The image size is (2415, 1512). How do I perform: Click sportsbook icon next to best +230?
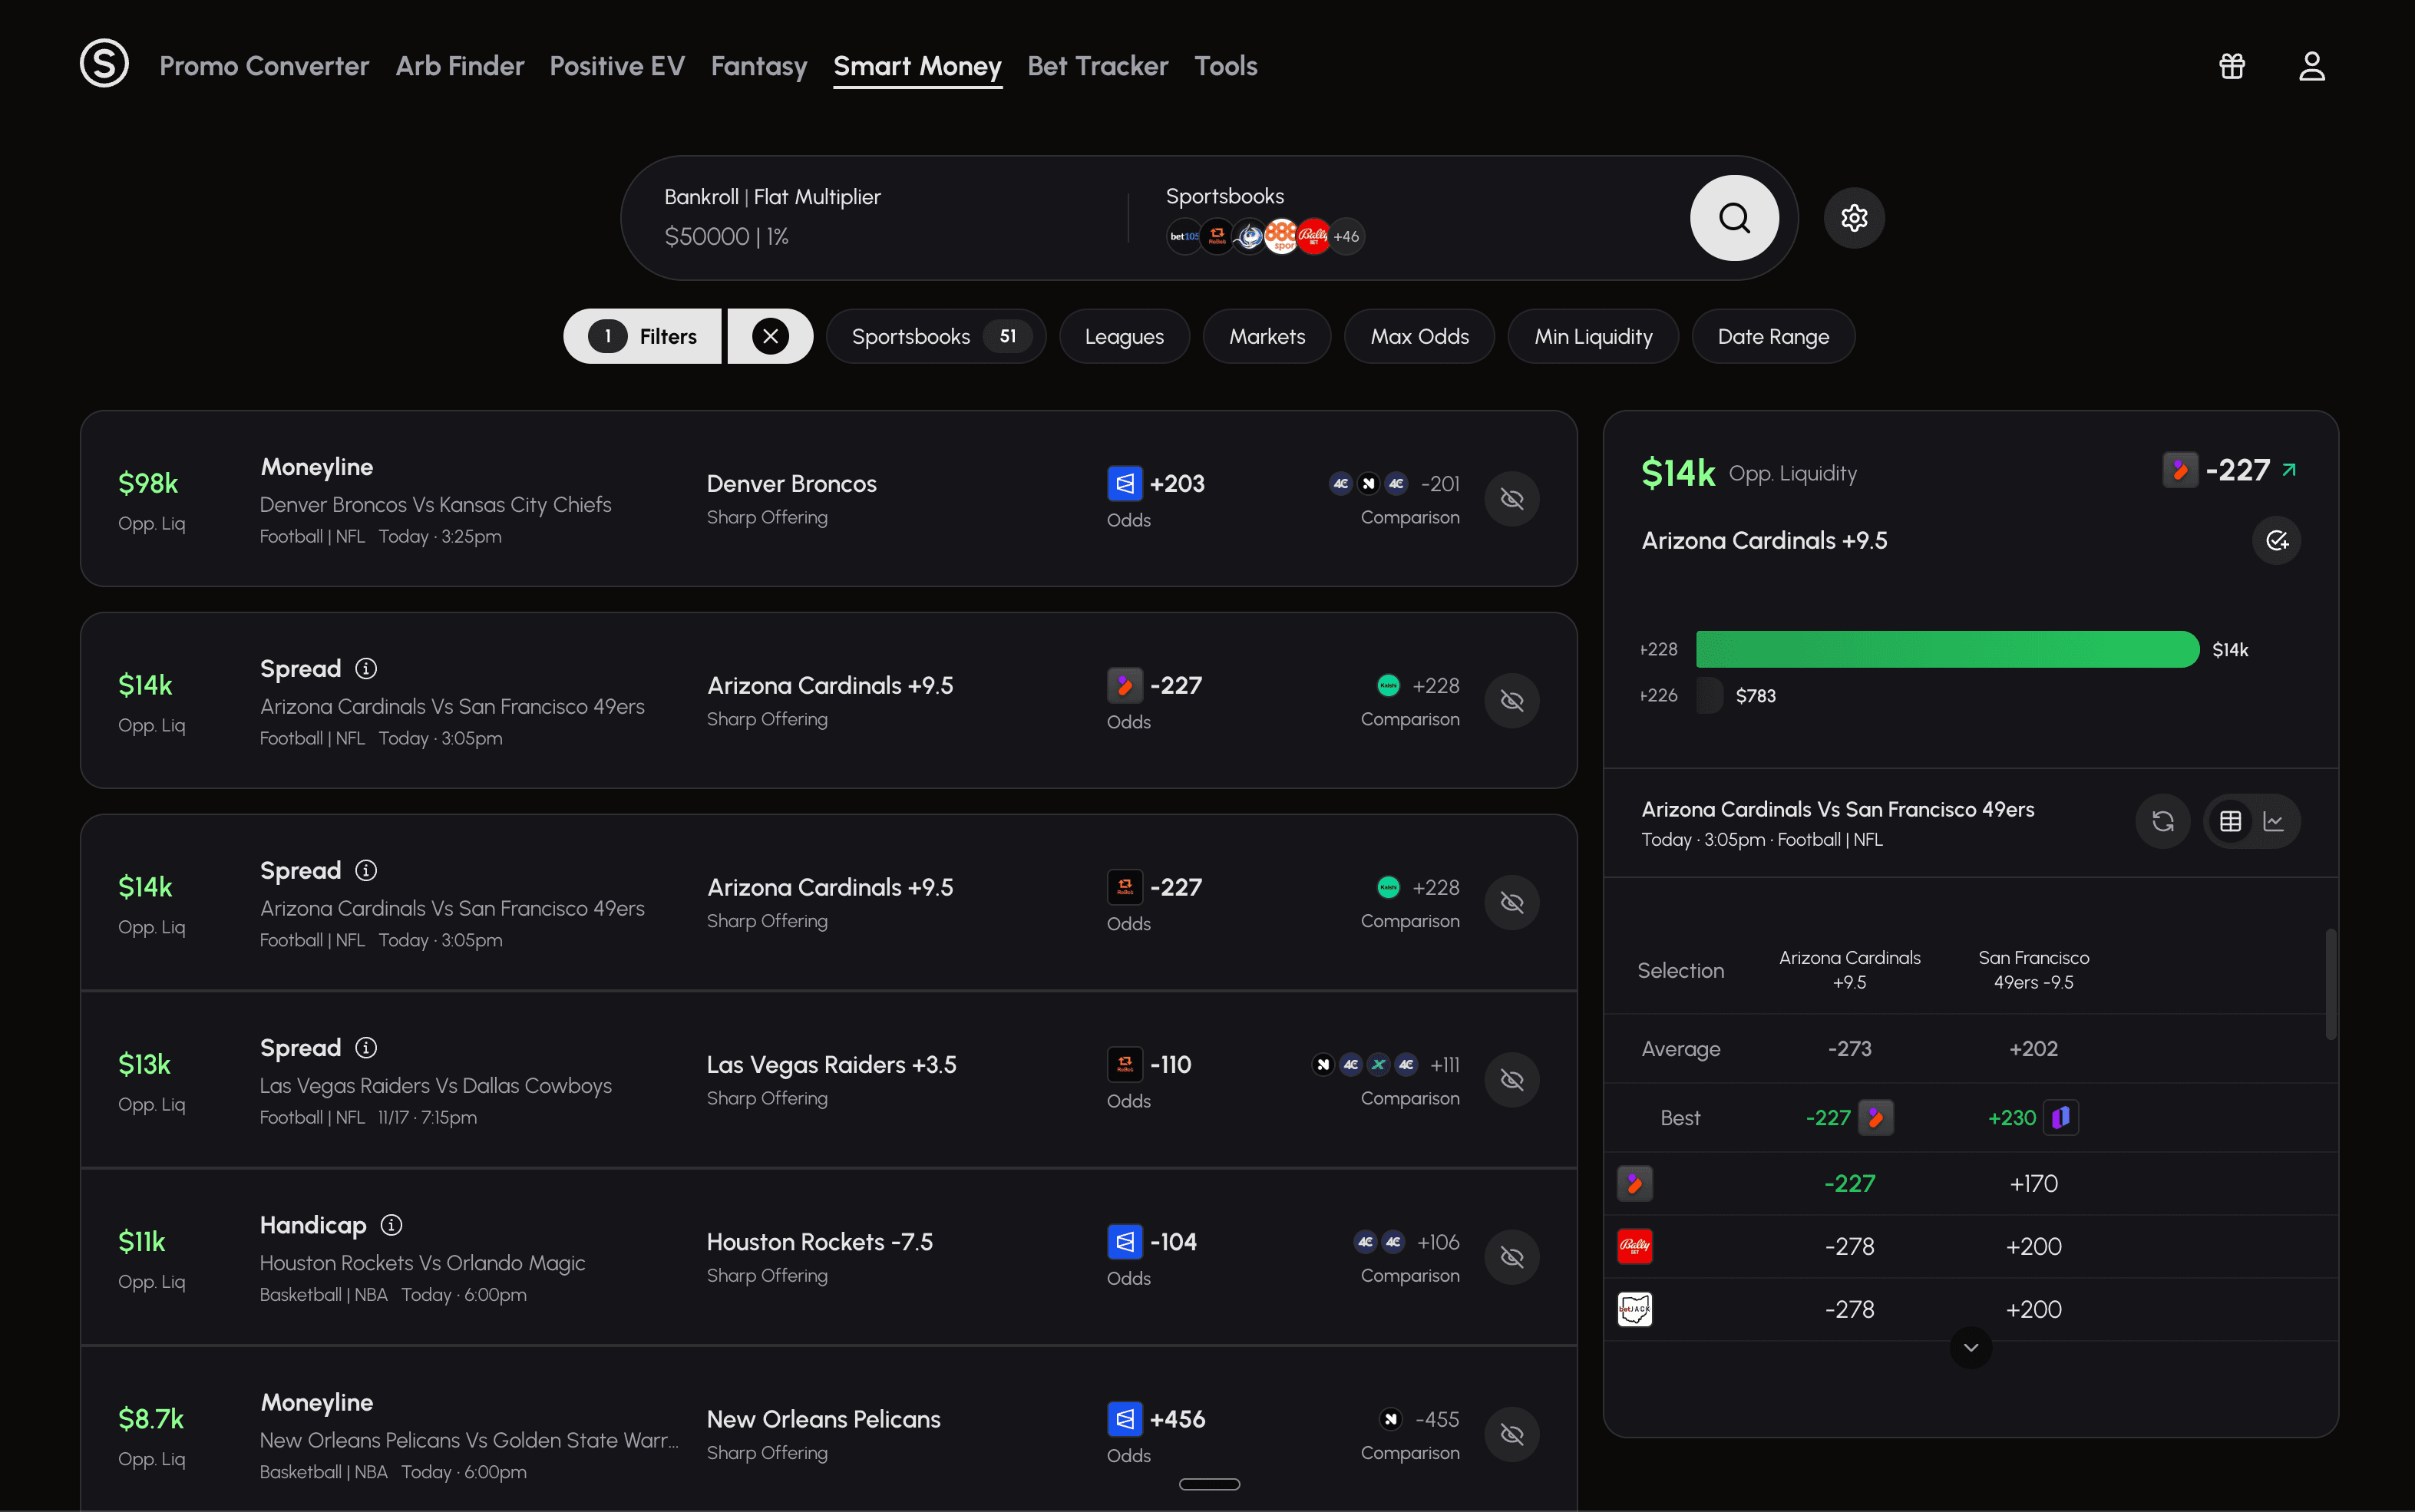click(x=2060, y=1117)
